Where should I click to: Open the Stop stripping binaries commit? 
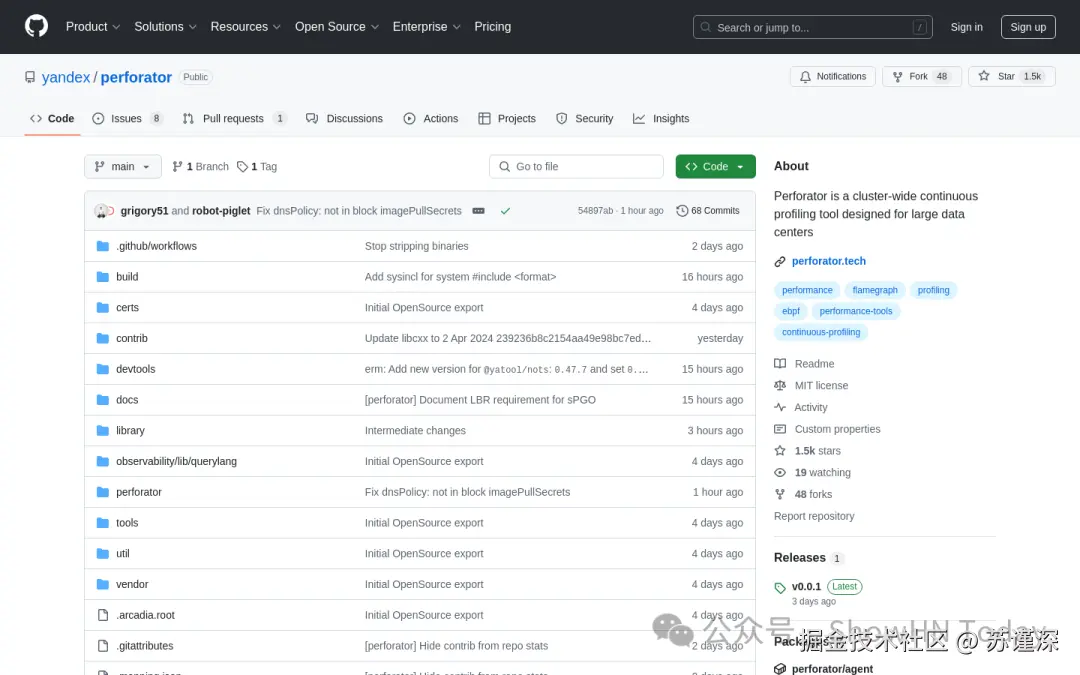coord(417,246)
